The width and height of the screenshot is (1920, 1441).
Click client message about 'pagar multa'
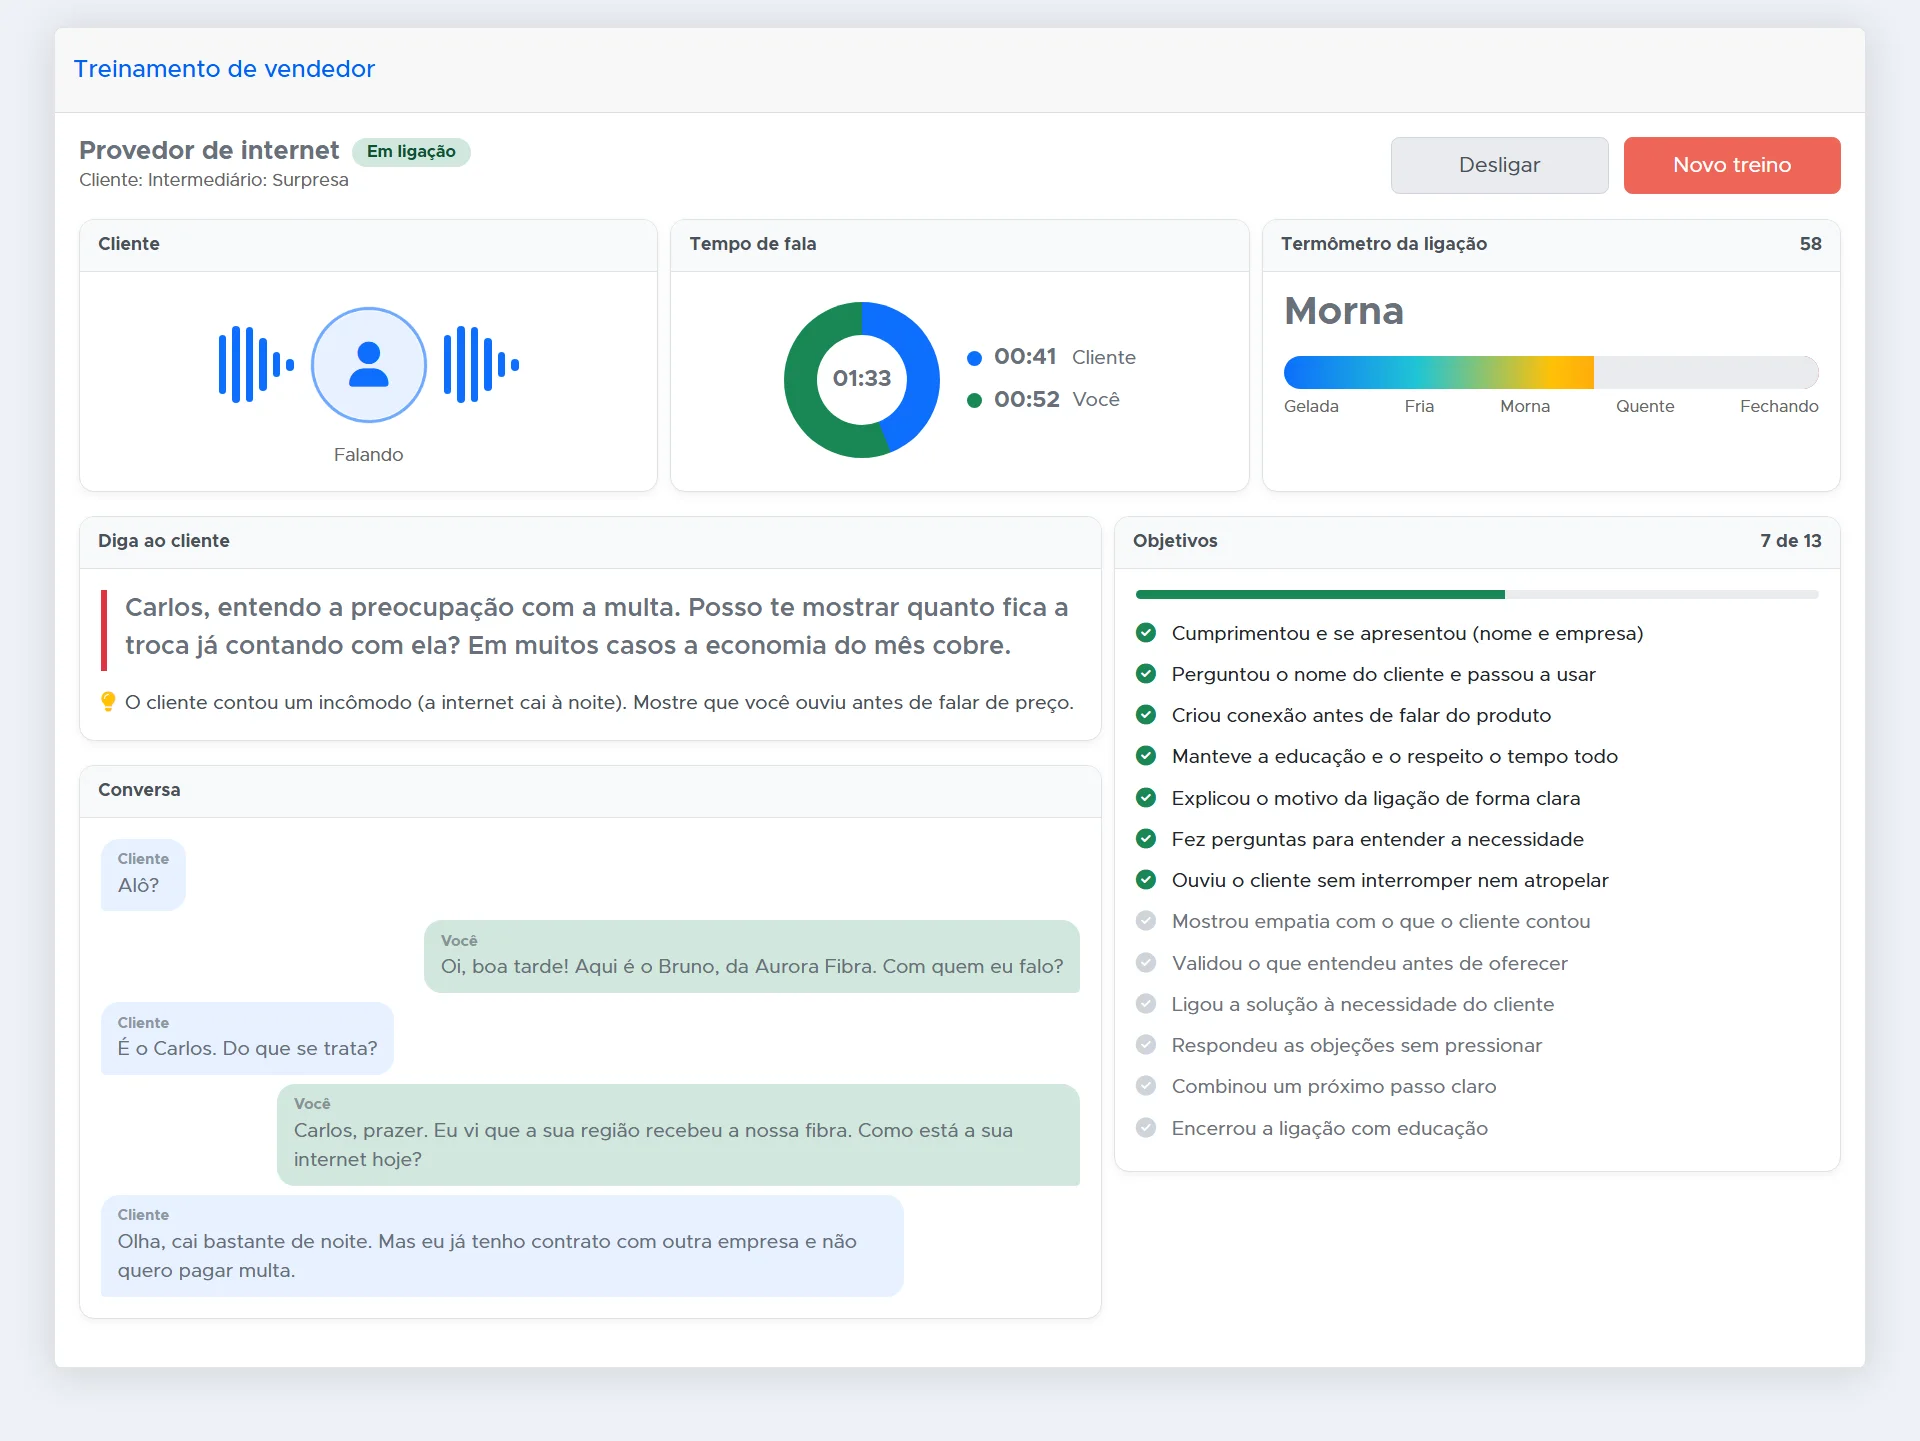[x=502, y=1246]
